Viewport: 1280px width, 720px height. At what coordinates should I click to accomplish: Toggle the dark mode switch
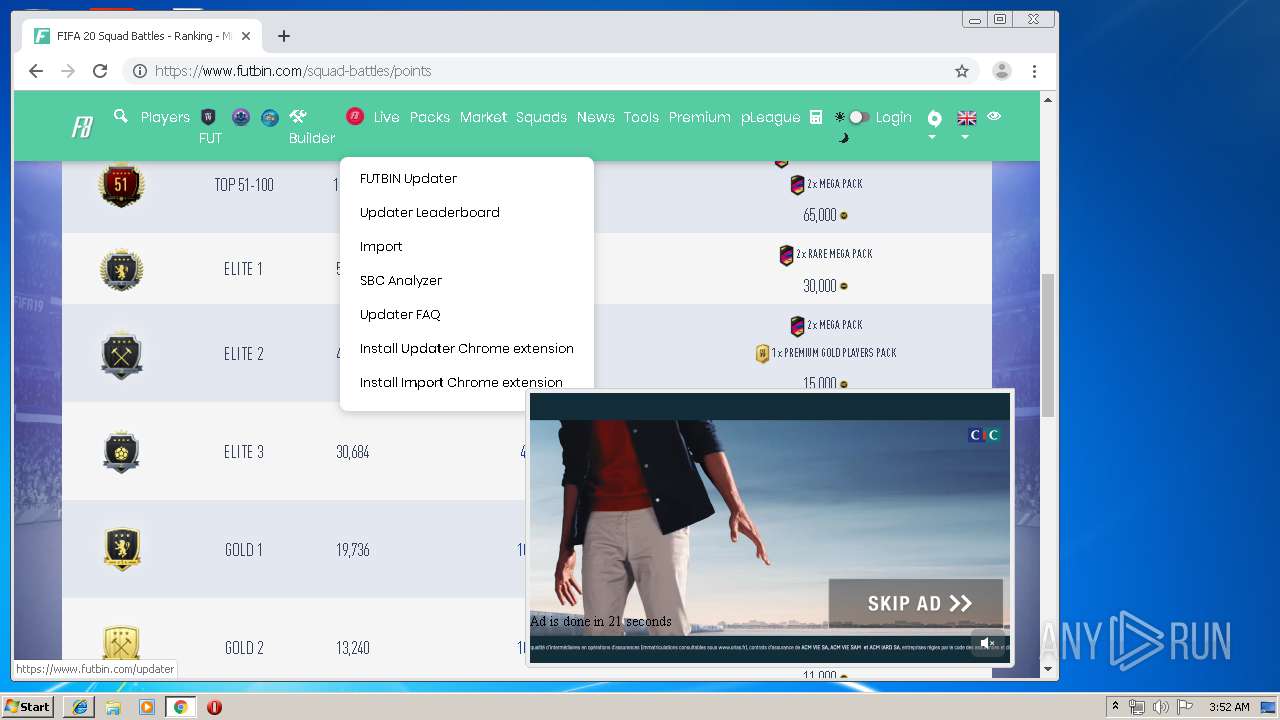[x=858, y=117]
